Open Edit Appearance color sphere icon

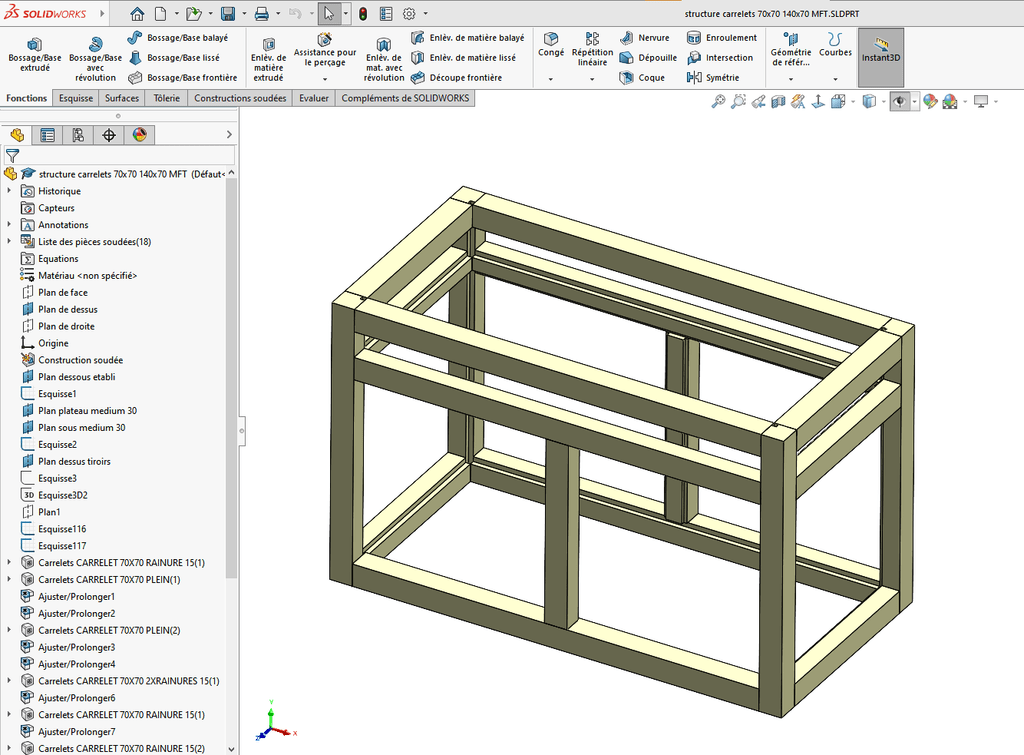tap(930, 101)
